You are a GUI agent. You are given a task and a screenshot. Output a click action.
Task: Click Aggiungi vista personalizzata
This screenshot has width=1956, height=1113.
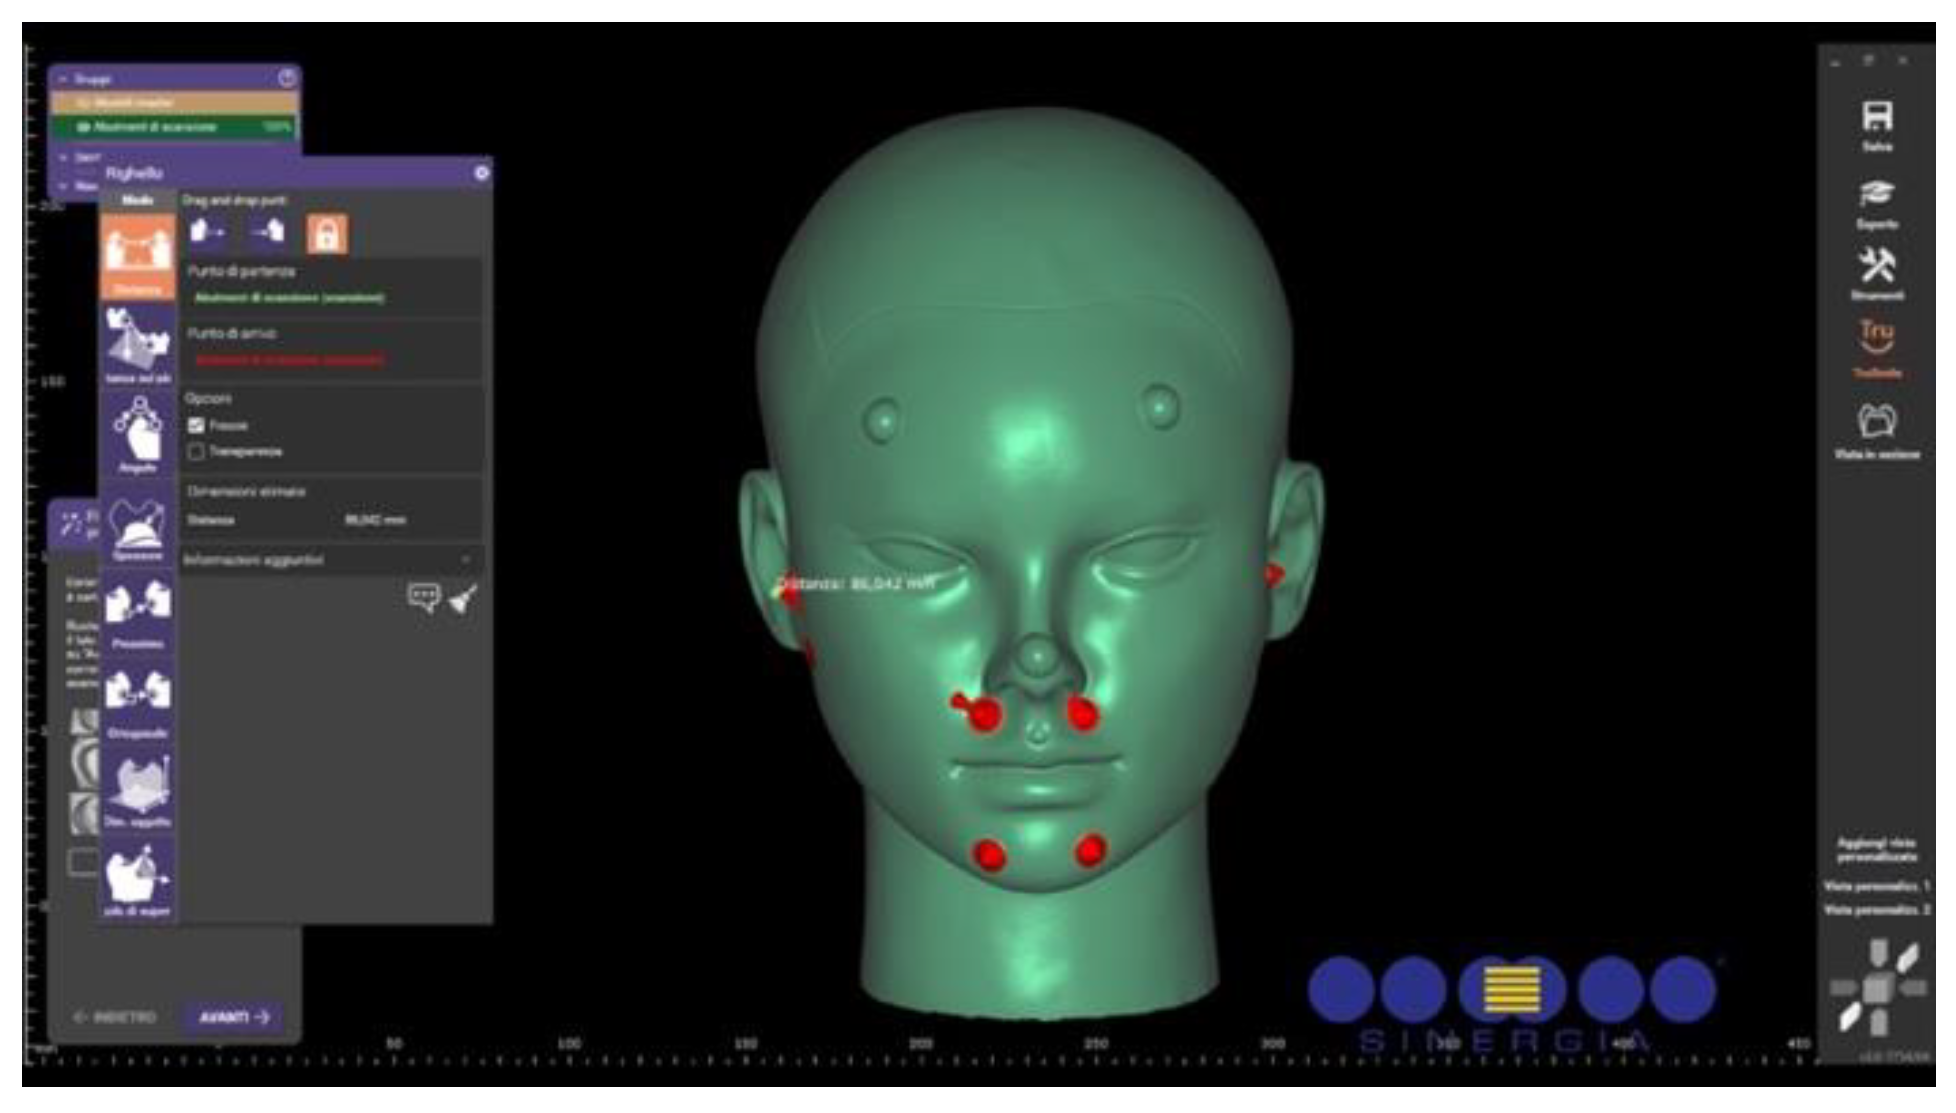pos(1876,850)
